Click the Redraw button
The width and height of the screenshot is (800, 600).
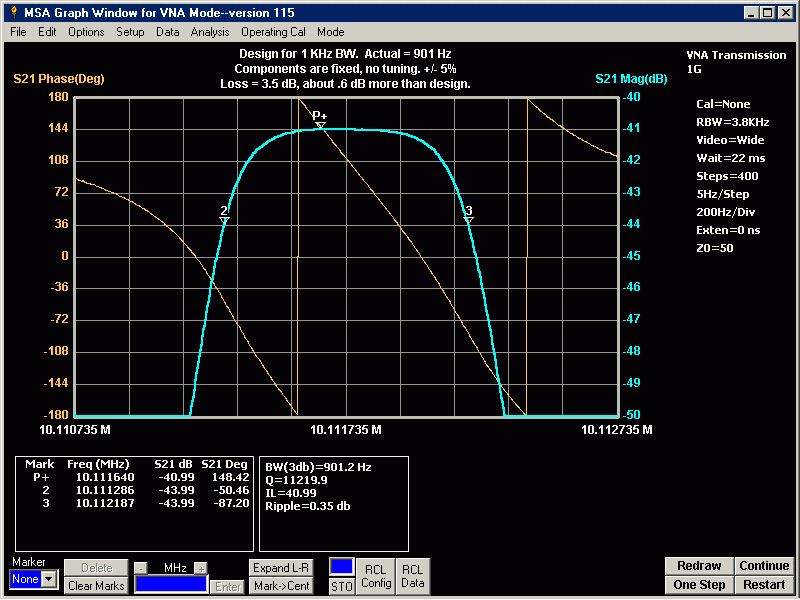tap(699, 566)
